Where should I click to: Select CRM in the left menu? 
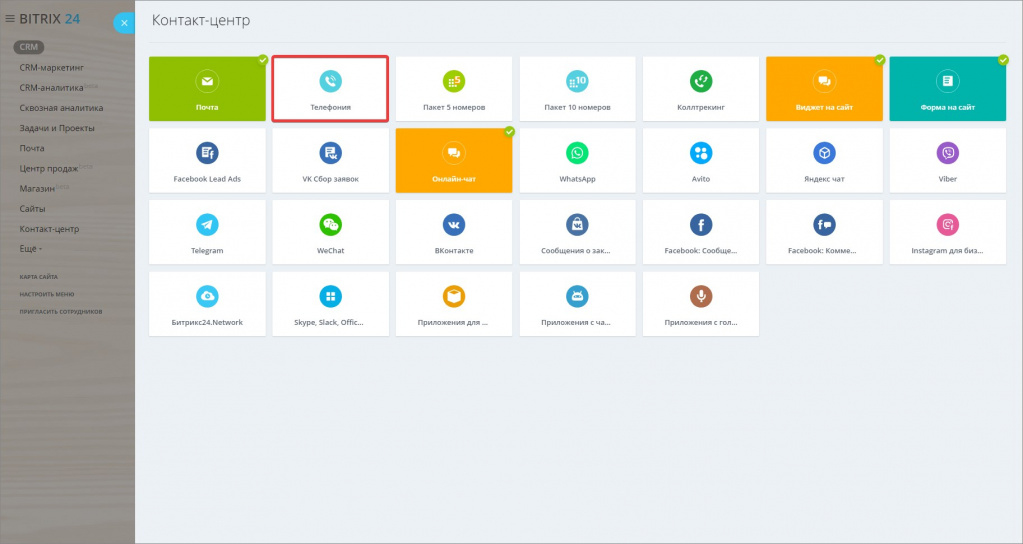tap(29, 47)
